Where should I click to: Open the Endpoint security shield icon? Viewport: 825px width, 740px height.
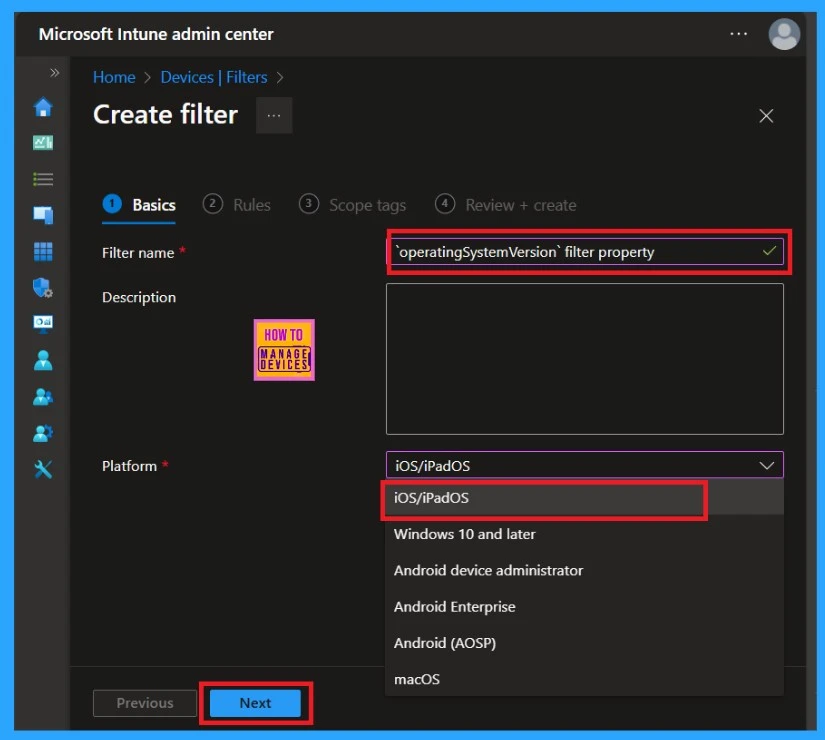pos(43,288)
